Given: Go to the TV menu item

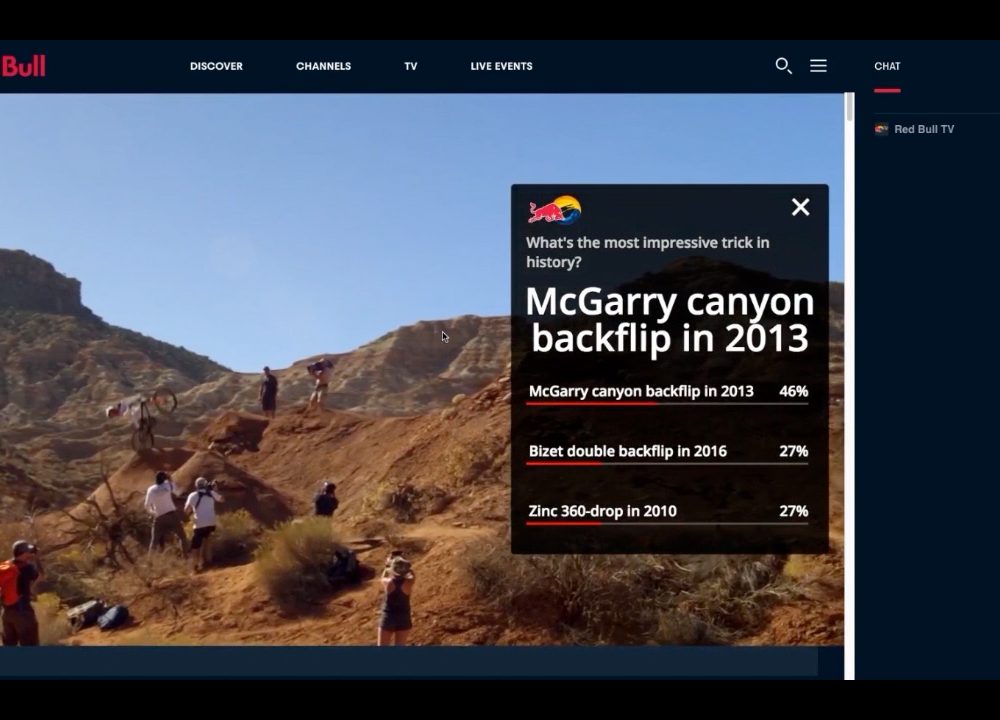Looking at the screenshot, I should tap(411, 66).
